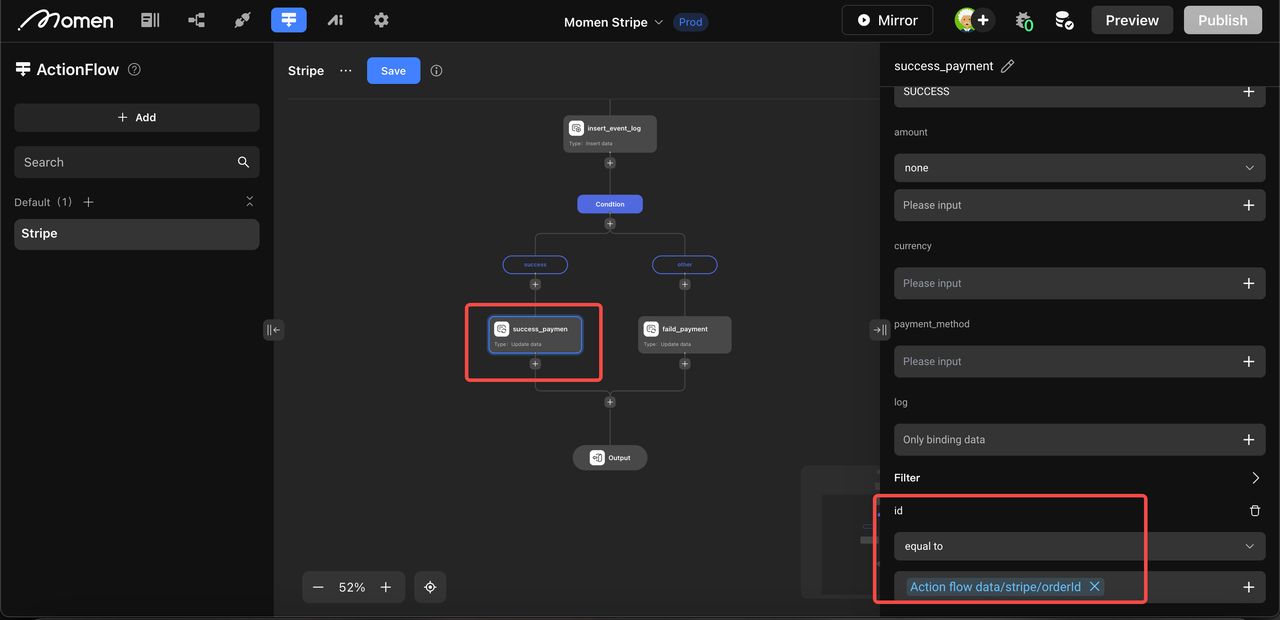Zoom out with the minus button

pyautogui.click(x=318, y=587)
